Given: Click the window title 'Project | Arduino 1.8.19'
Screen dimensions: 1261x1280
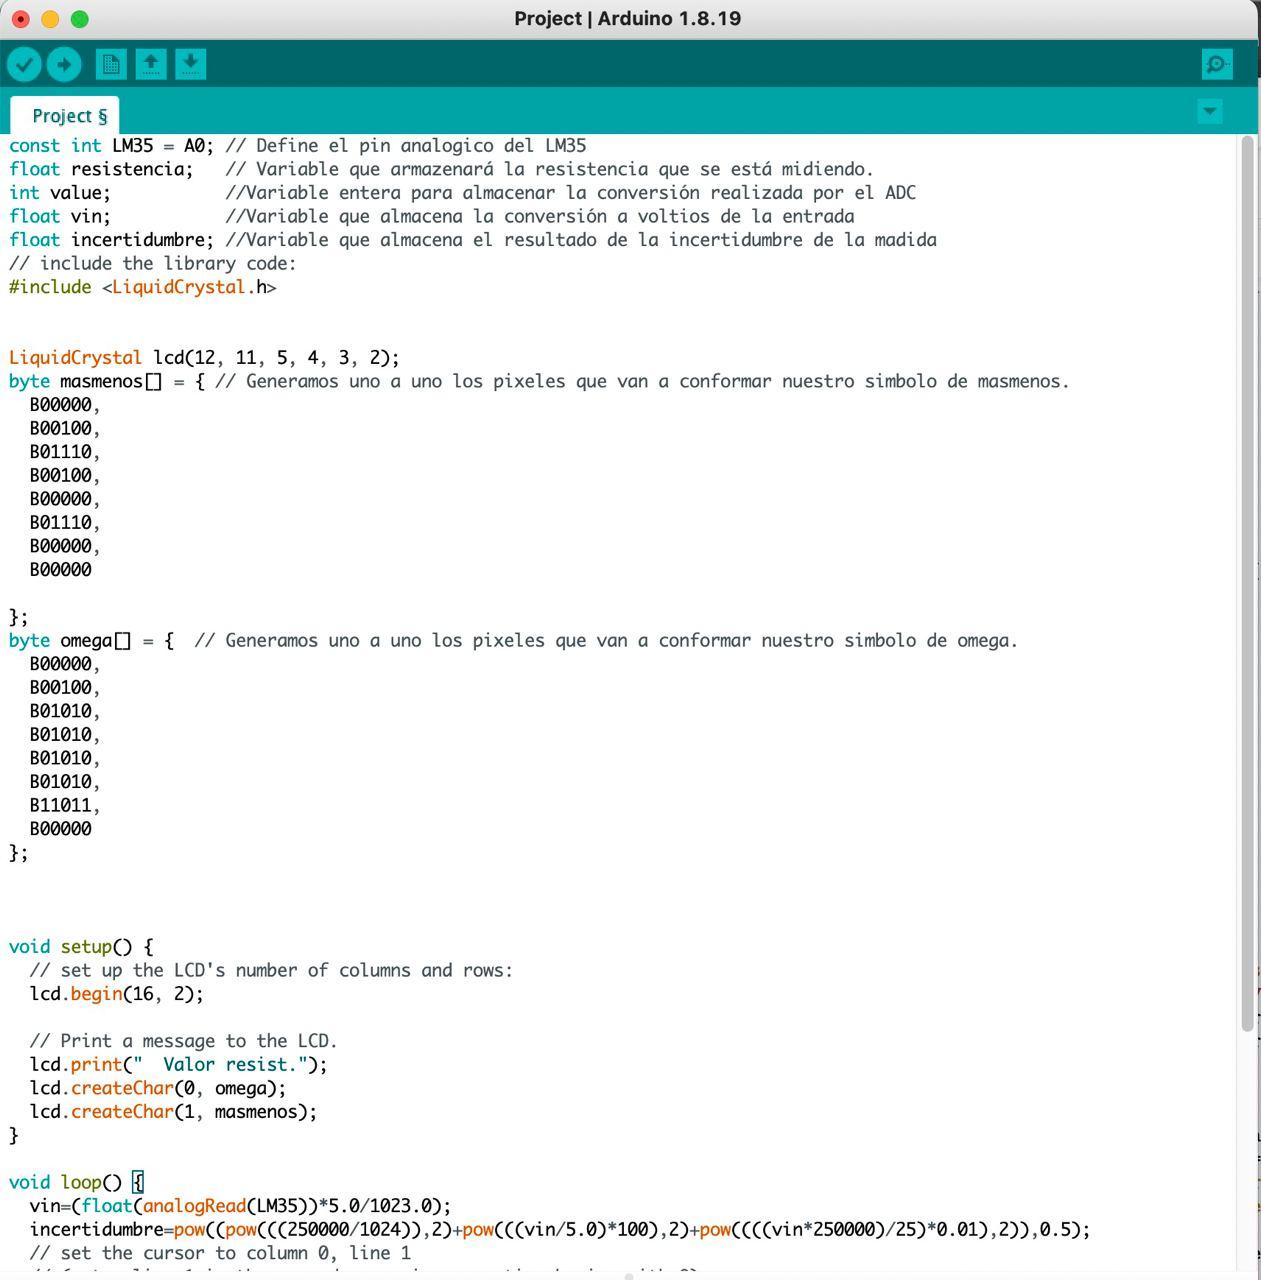Looking at the screenshot, I should click(628, 19).
